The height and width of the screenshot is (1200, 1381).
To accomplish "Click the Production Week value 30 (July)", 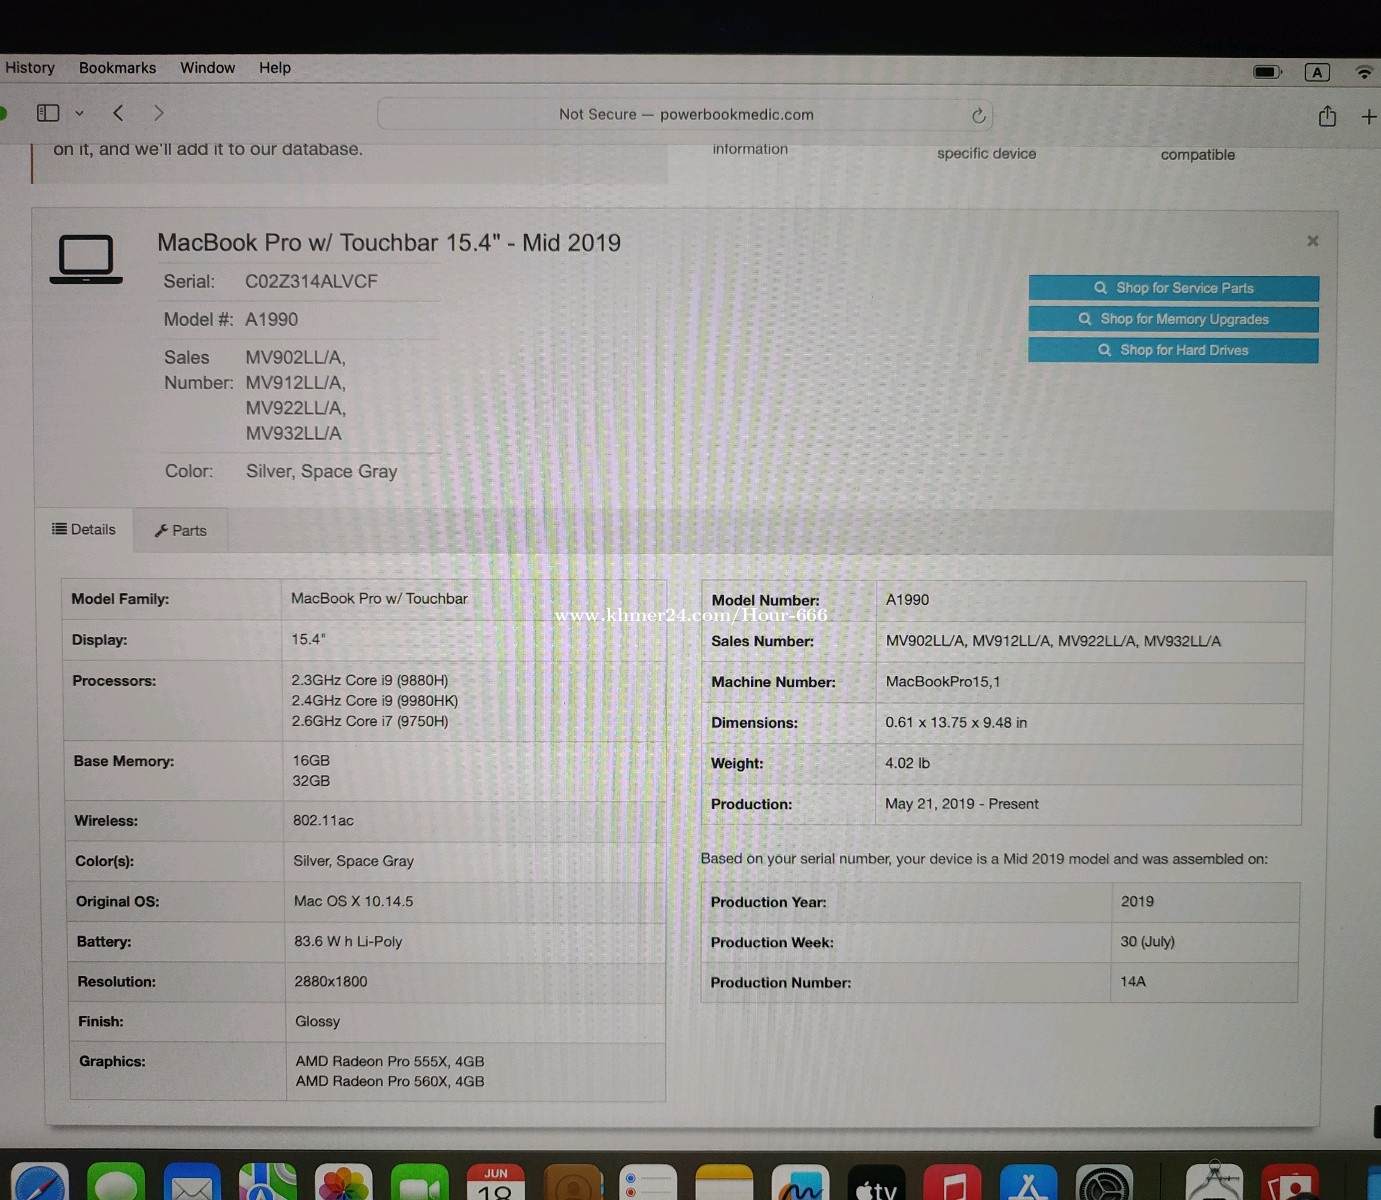I will [1147, 942].
